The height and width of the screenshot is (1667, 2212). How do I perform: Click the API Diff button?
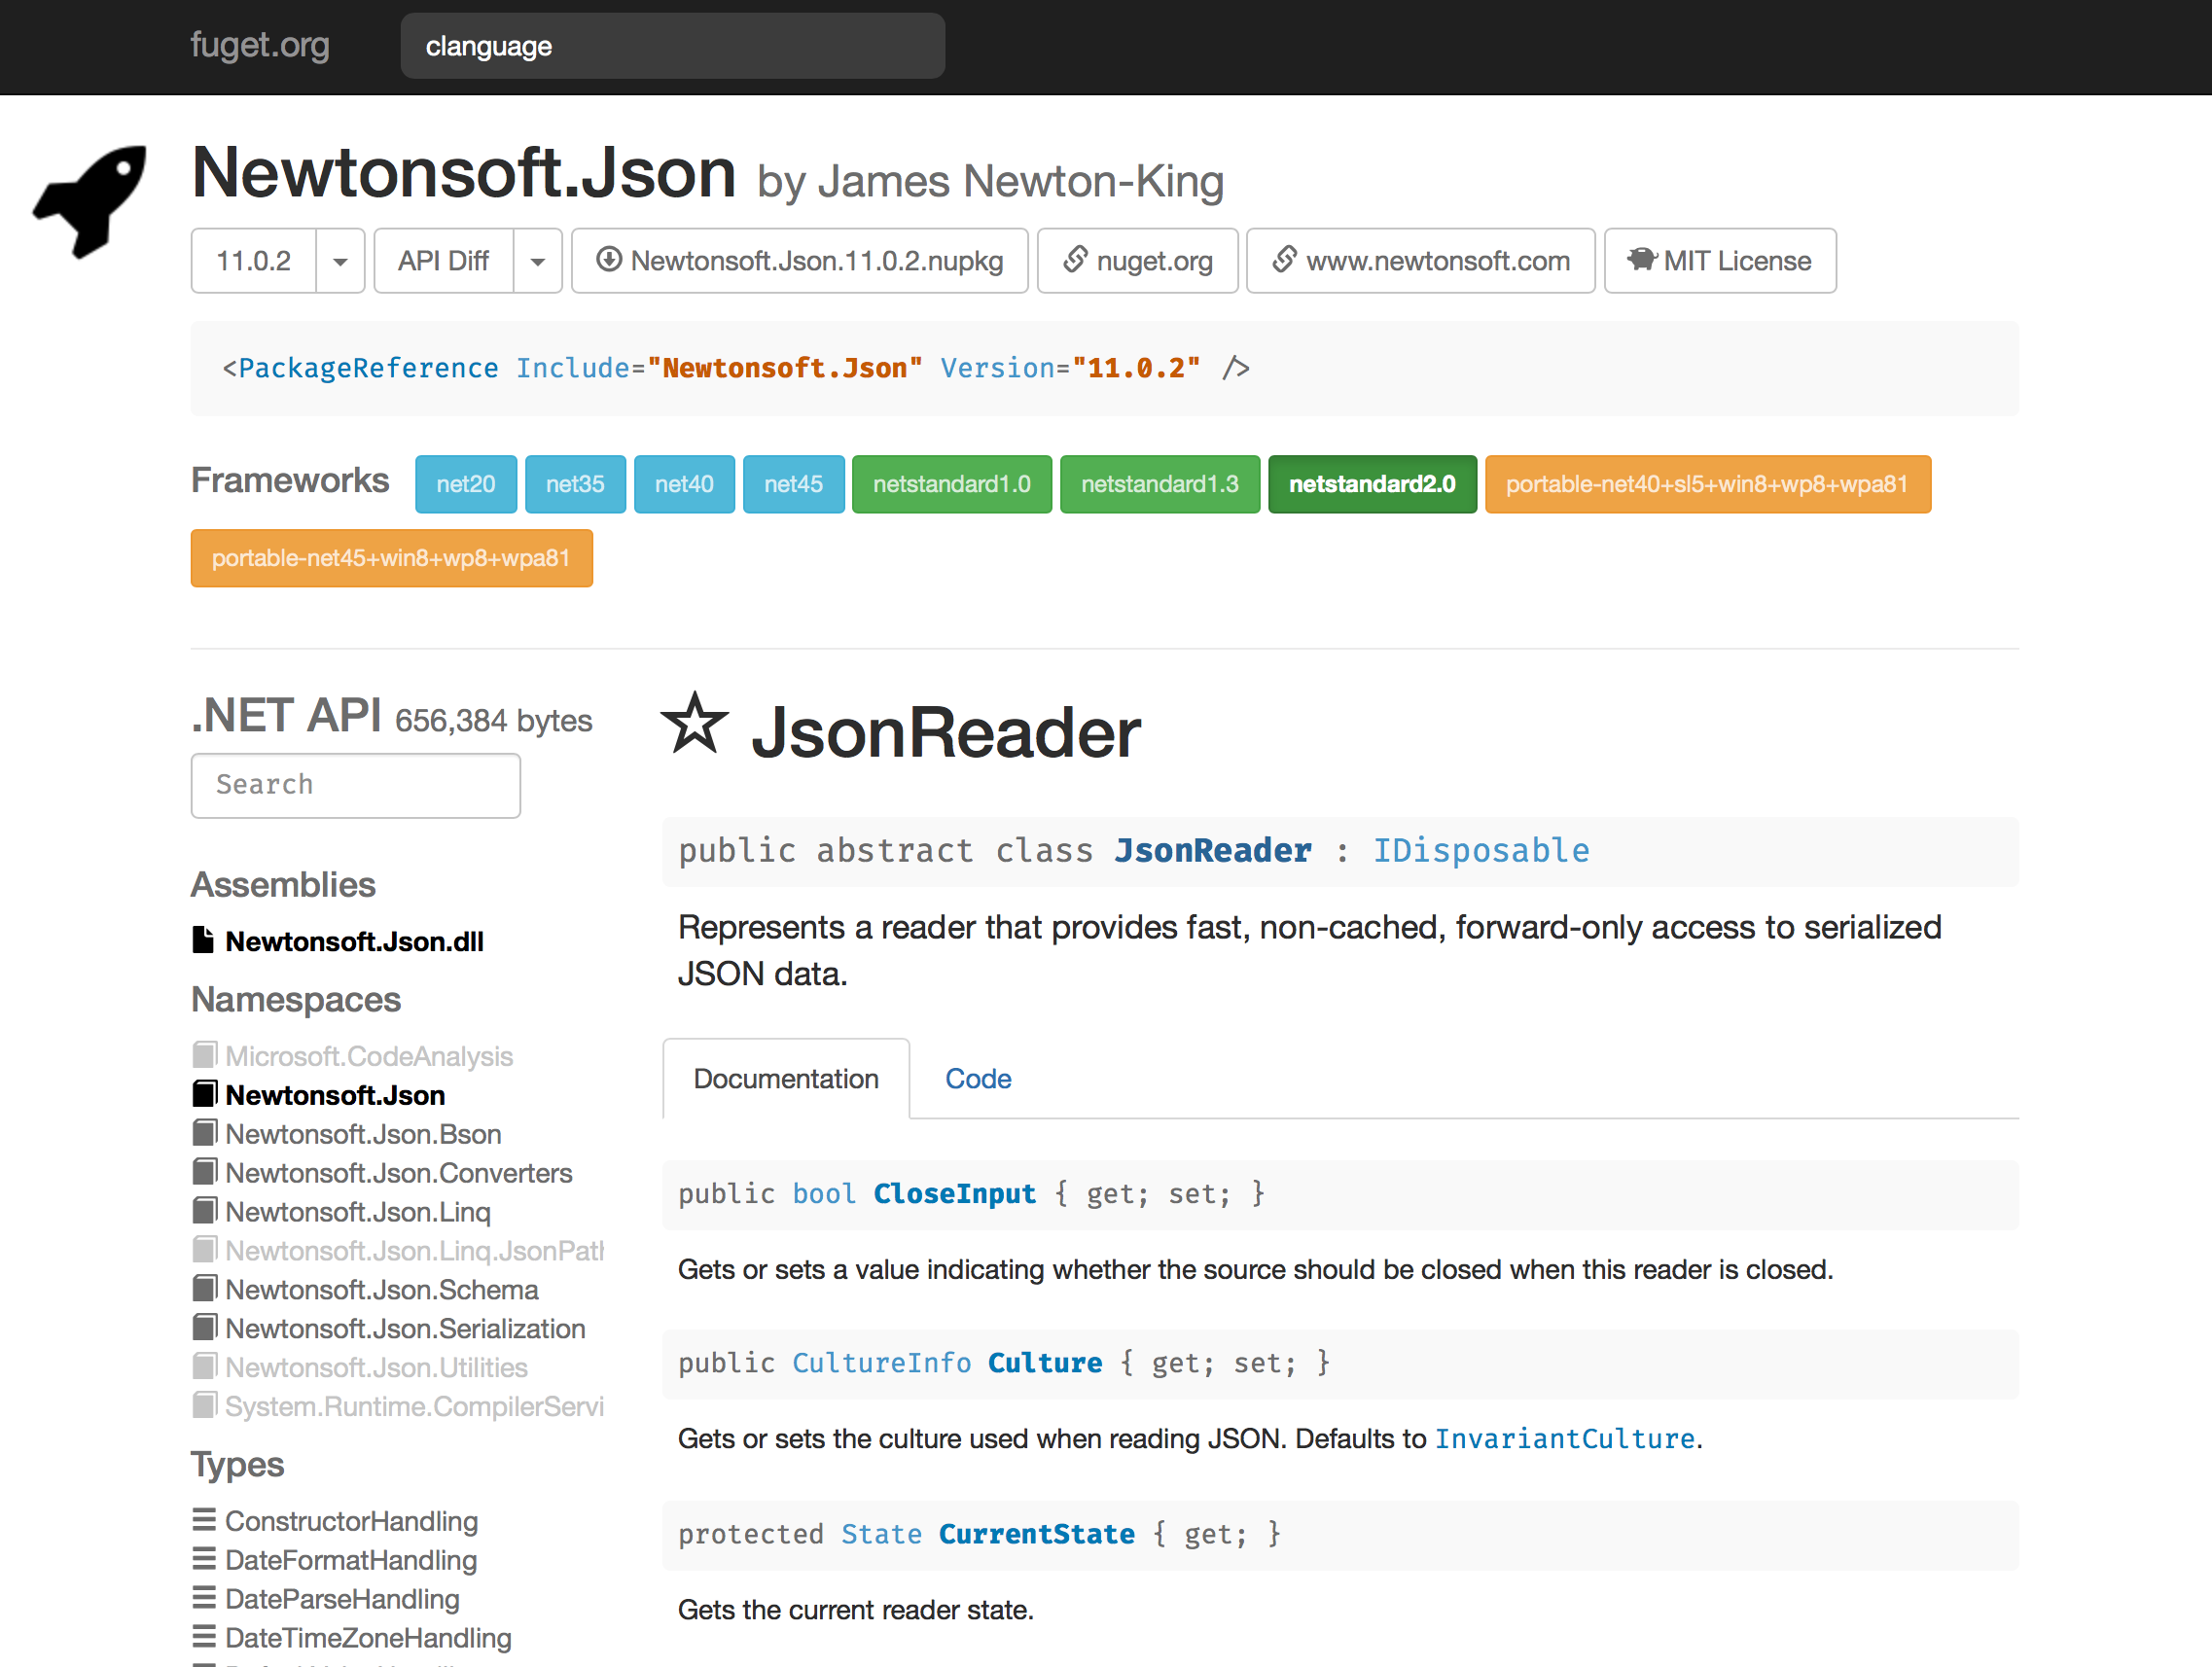click(x=444, y=261)
